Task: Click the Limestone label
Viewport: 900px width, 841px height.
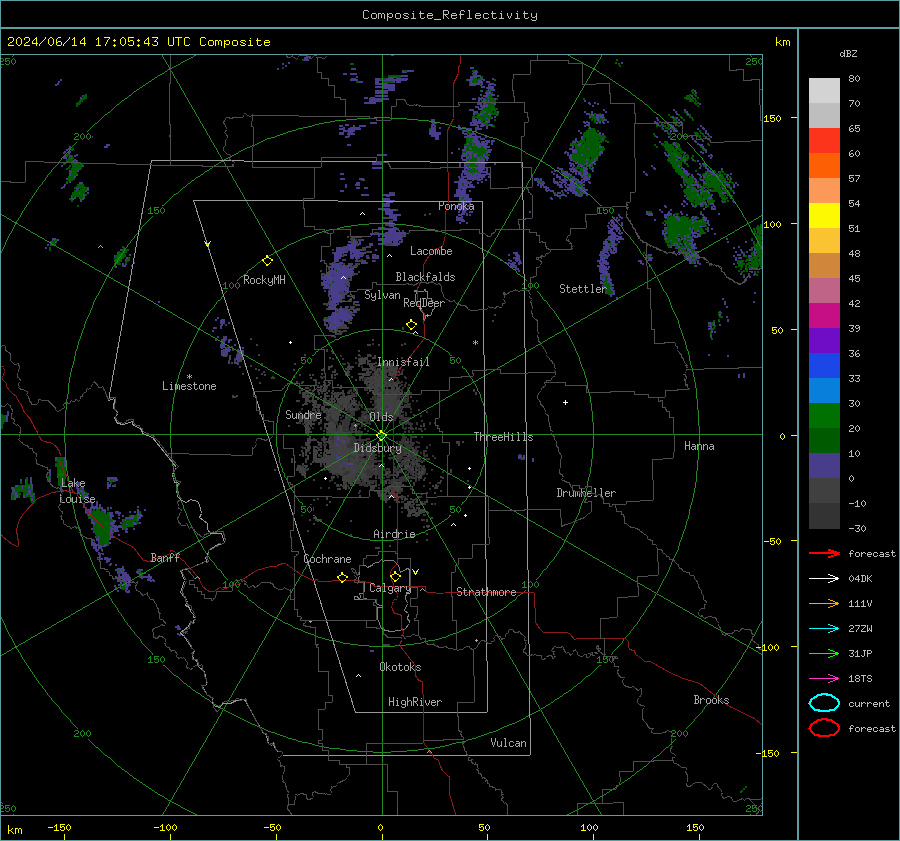Action: [x=189, y=386]
